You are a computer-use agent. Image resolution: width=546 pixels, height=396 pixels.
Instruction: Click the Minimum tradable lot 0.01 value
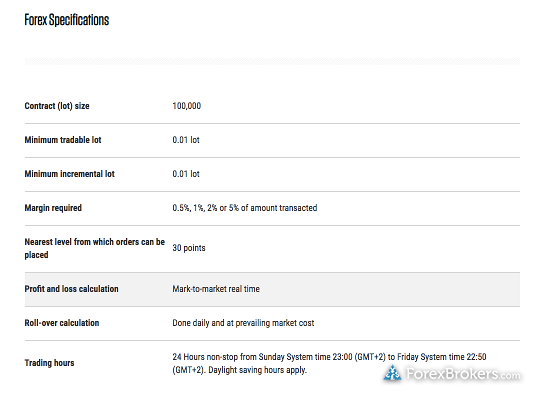click(186, 140)
